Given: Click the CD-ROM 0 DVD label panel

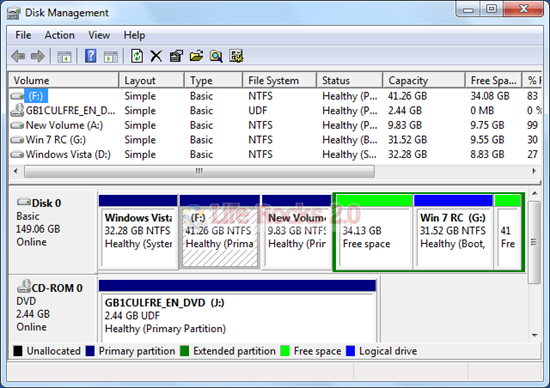Looking at the screenshot, I should pos(53,309).
